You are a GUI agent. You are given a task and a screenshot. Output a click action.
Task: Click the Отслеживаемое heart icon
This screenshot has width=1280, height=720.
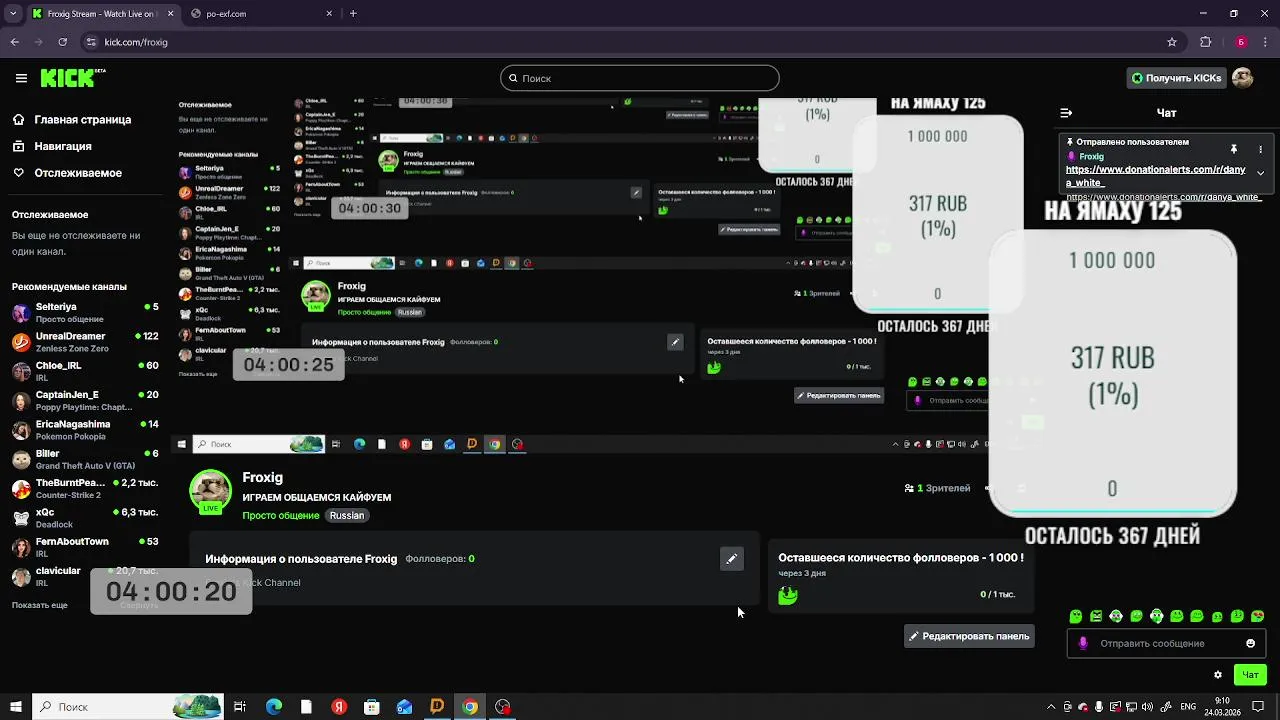(18, 173)
